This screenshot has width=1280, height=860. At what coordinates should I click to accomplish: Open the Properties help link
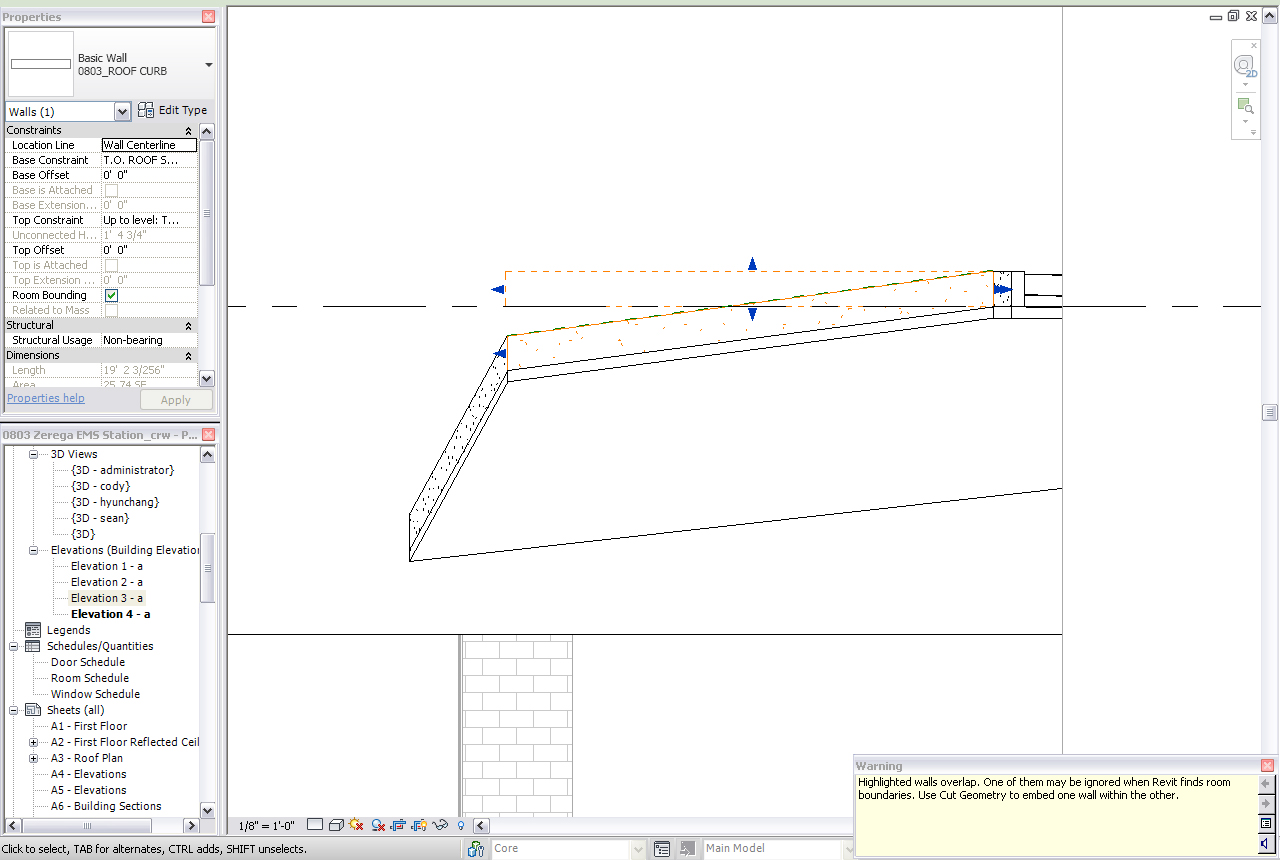pyautogui.click(x=46, y=398)
